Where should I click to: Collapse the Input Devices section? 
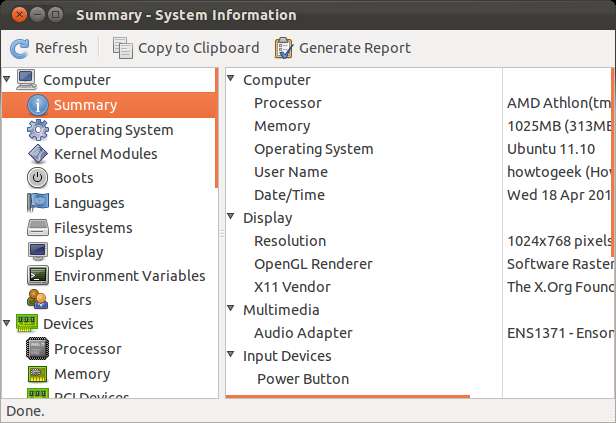point(232,356)
